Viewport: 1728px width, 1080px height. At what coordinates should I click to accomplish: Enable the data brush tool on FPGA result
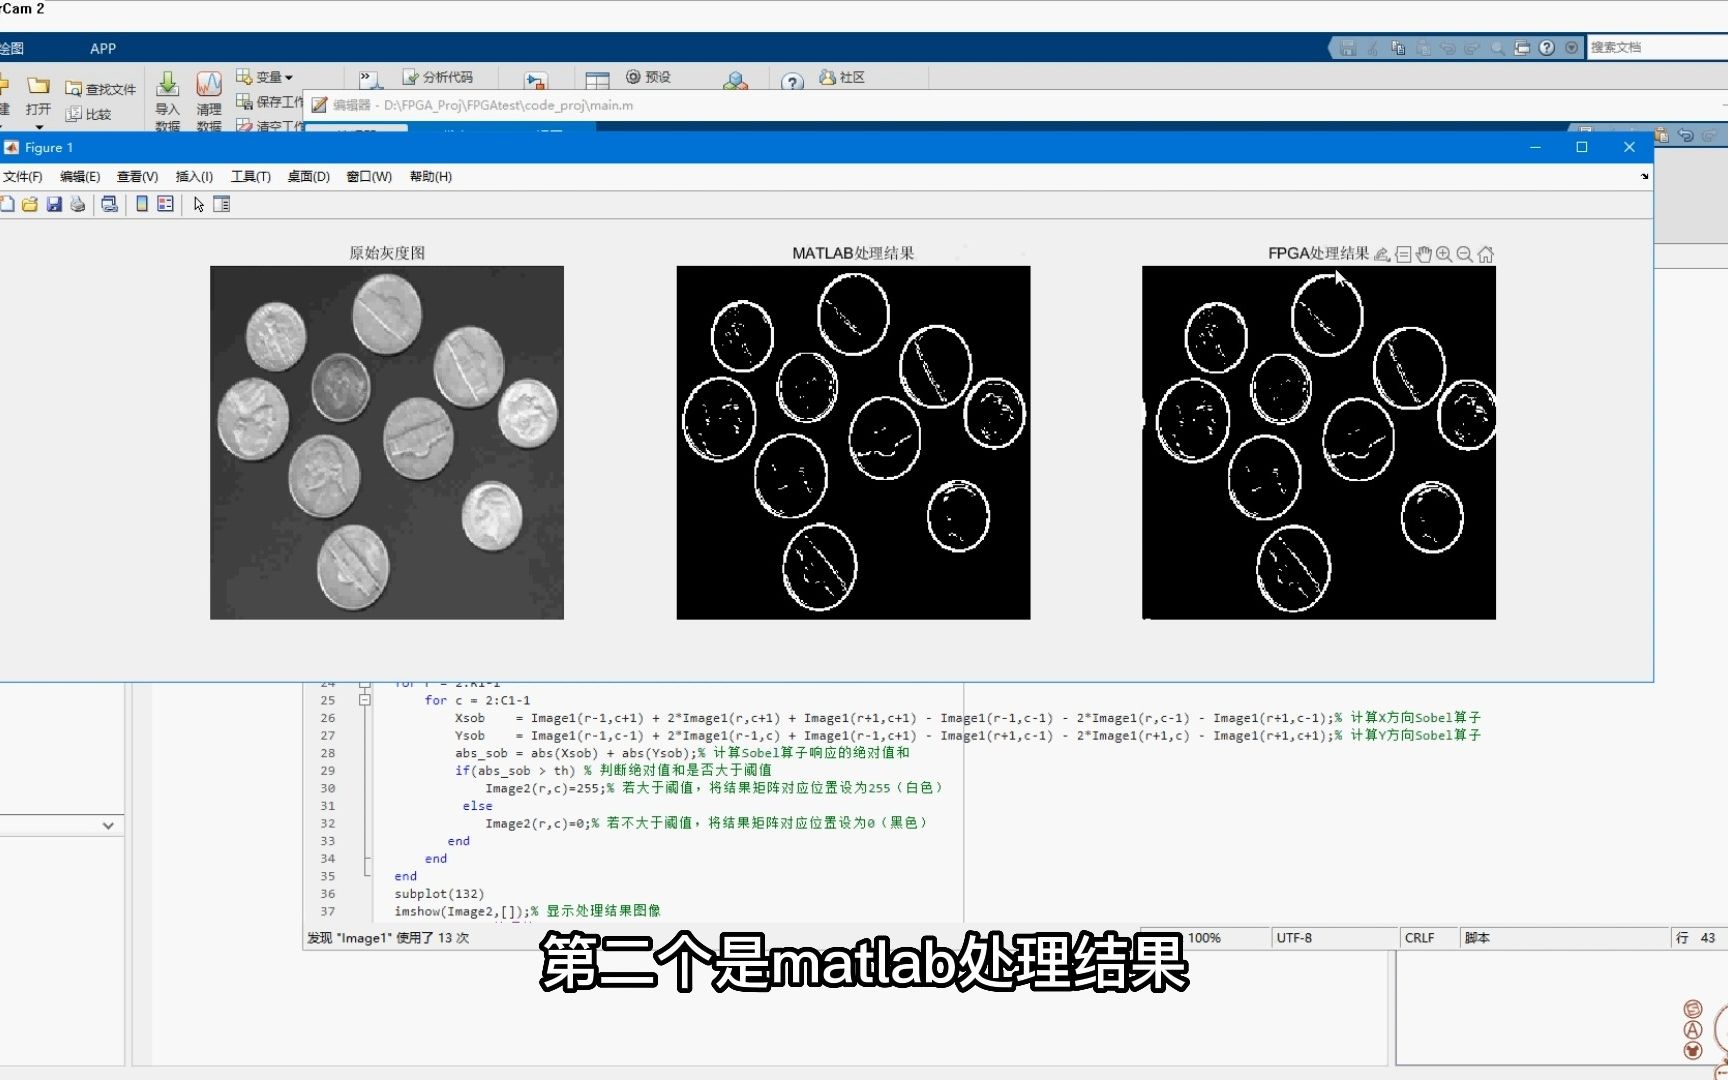click(x=1381, y=253)
